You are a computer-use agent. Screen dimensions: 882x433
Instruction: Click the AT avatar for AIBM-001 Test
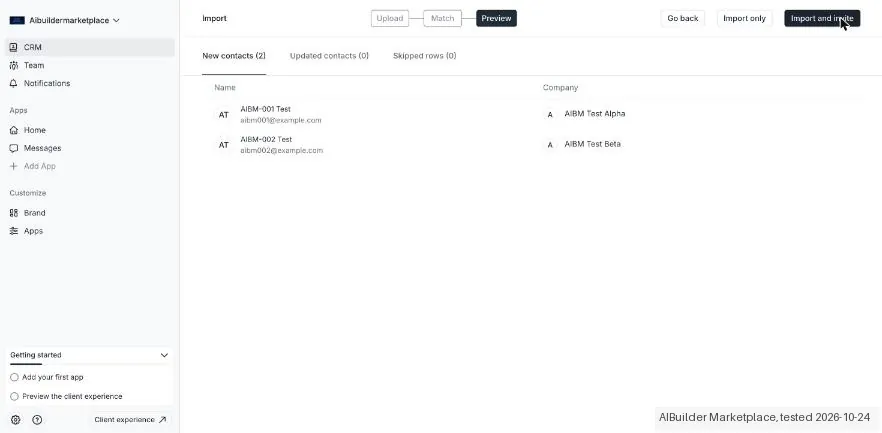pyautogui.click(x=224, y=115)
